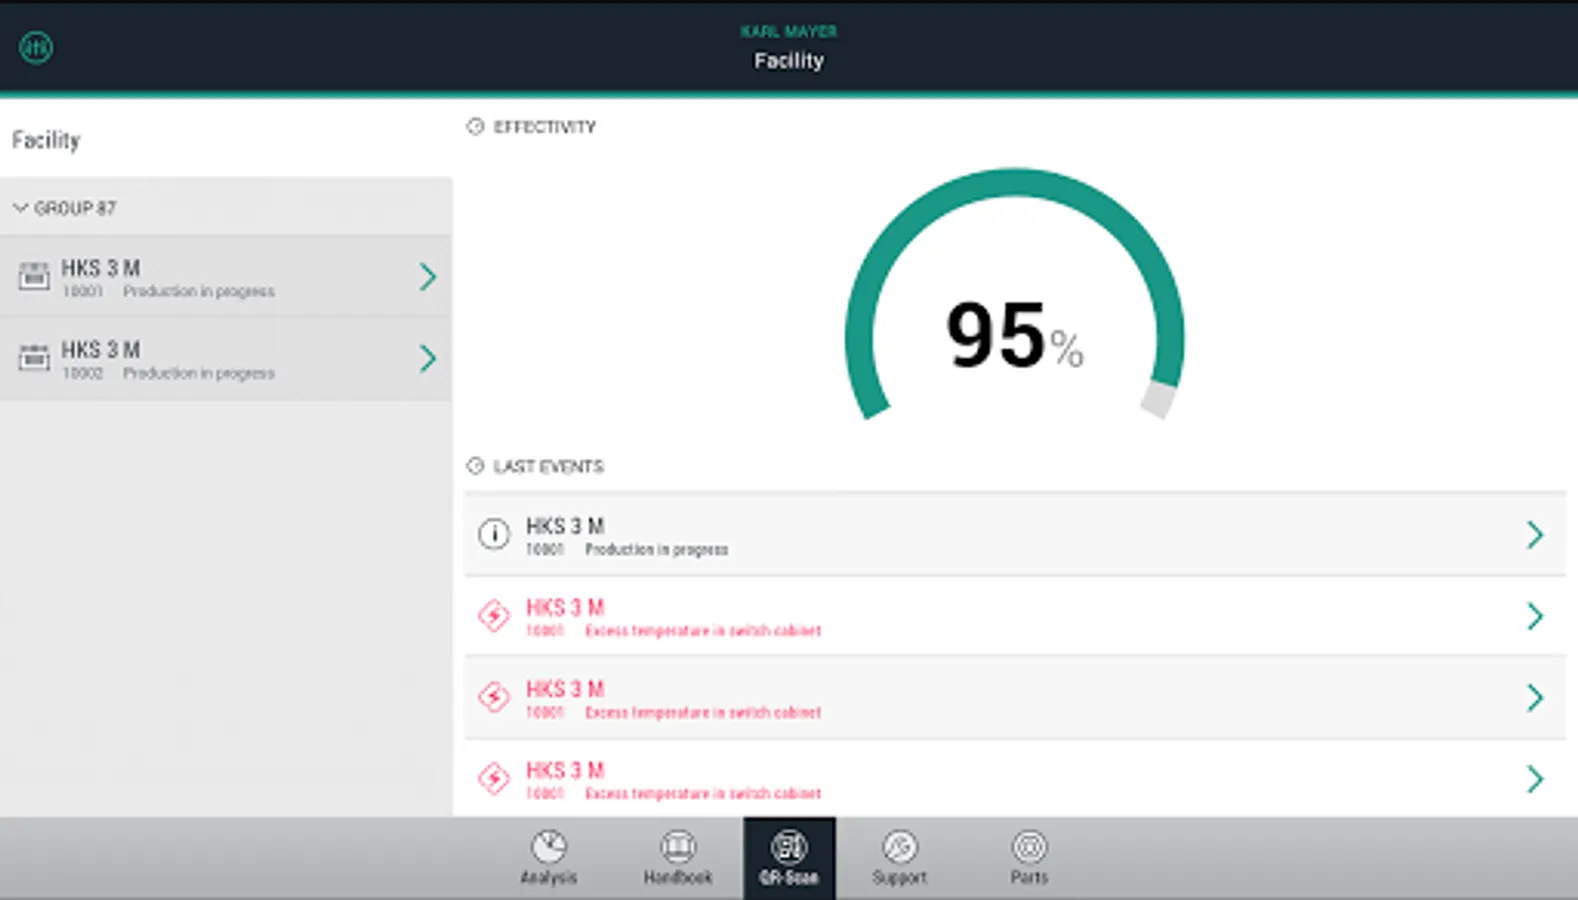Screen dimensions: 1578x900
Task: Click the clock icon next to LAST EVENTS
Action: click(475, 466)
